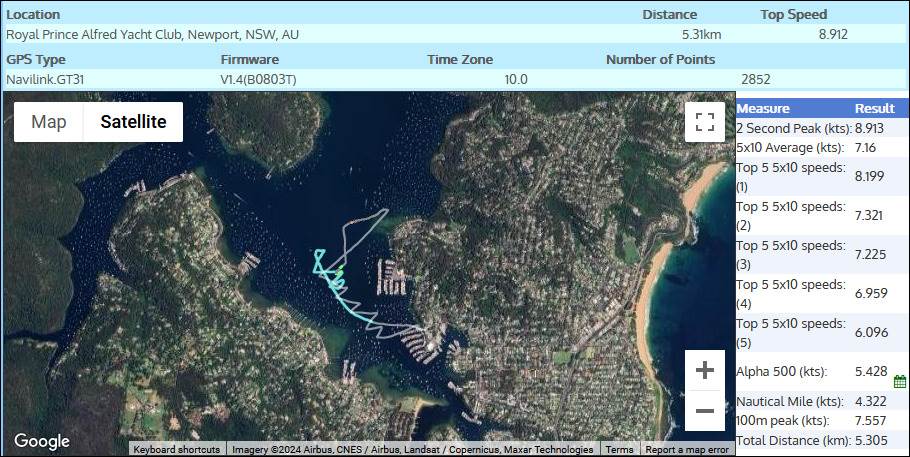Select the Satellite view tab
This screenshot has width=910, height=457.
(x=133, y=122)
